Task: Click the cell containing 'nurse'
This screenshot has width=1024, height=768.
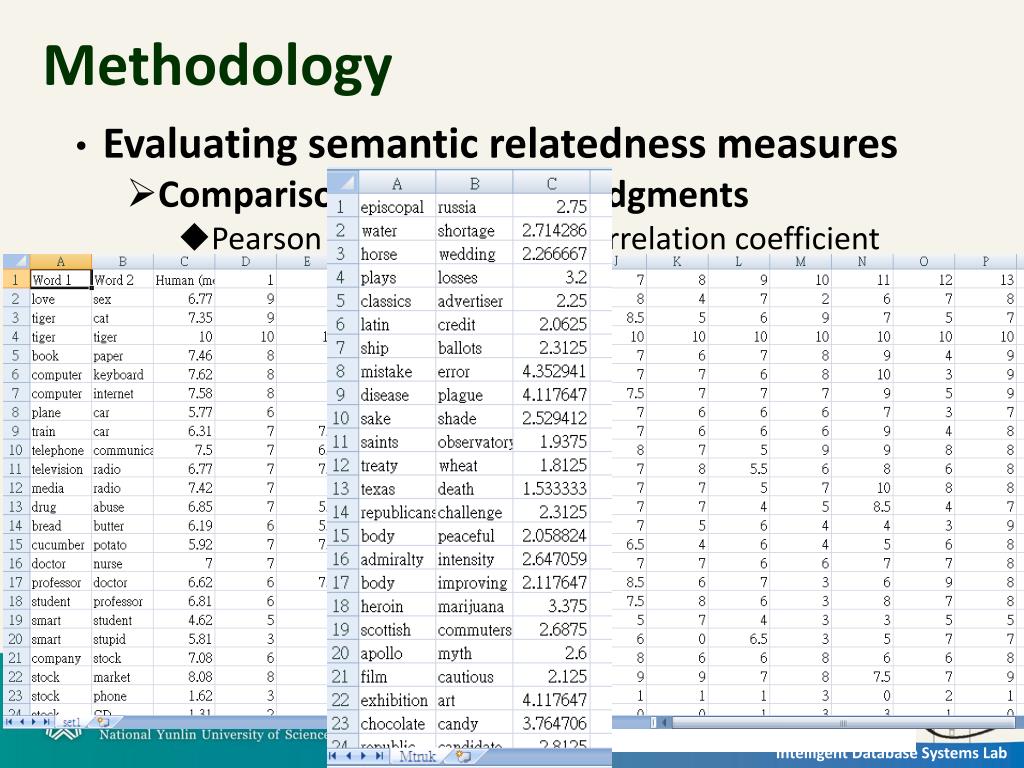Action: [x=123, y=564]
